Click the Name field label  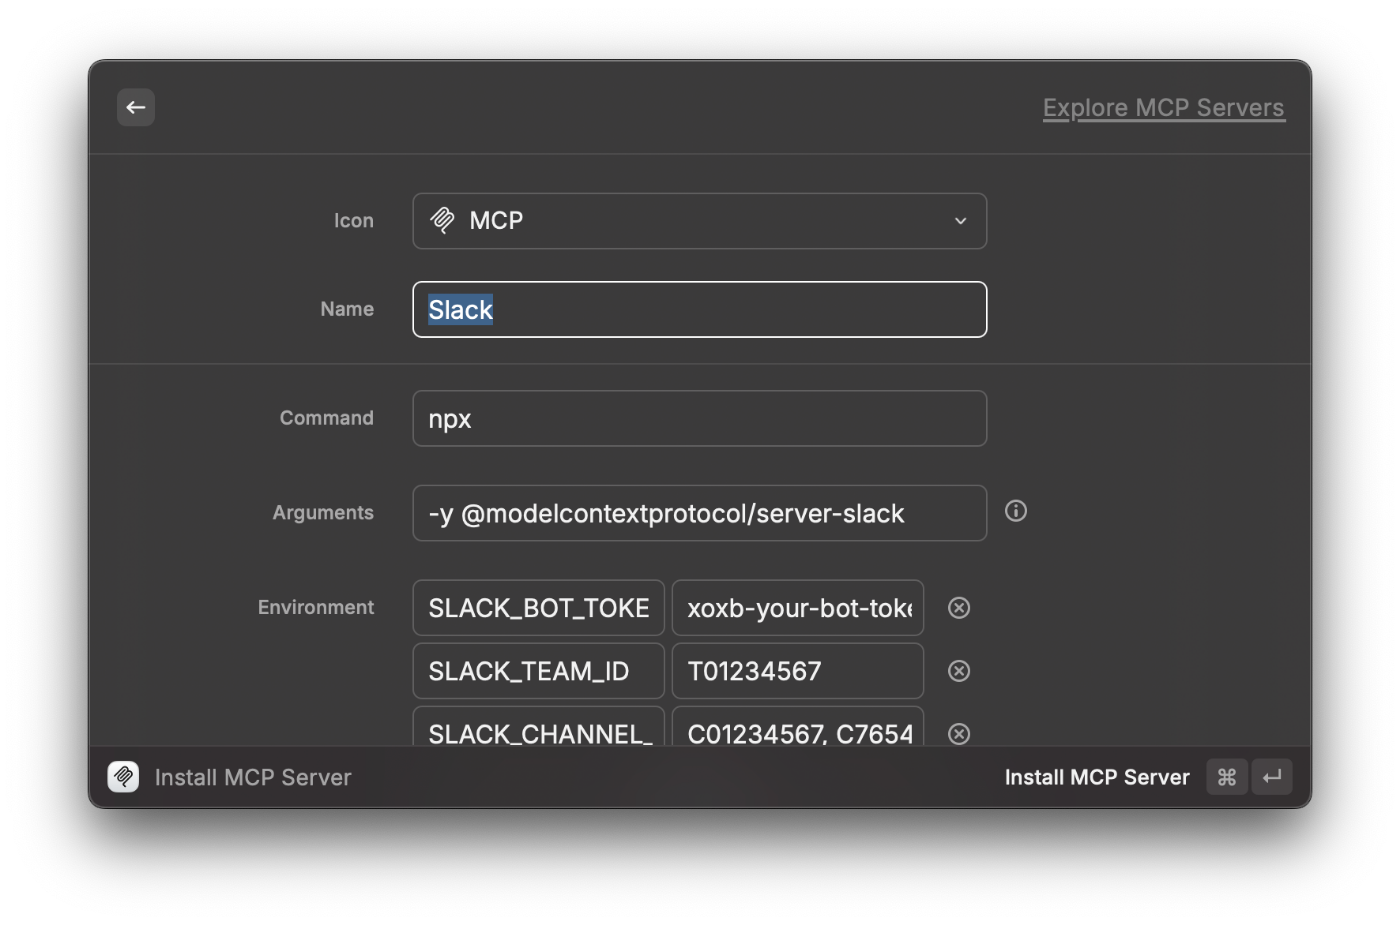pyautogui.click(x=347, y=310)
